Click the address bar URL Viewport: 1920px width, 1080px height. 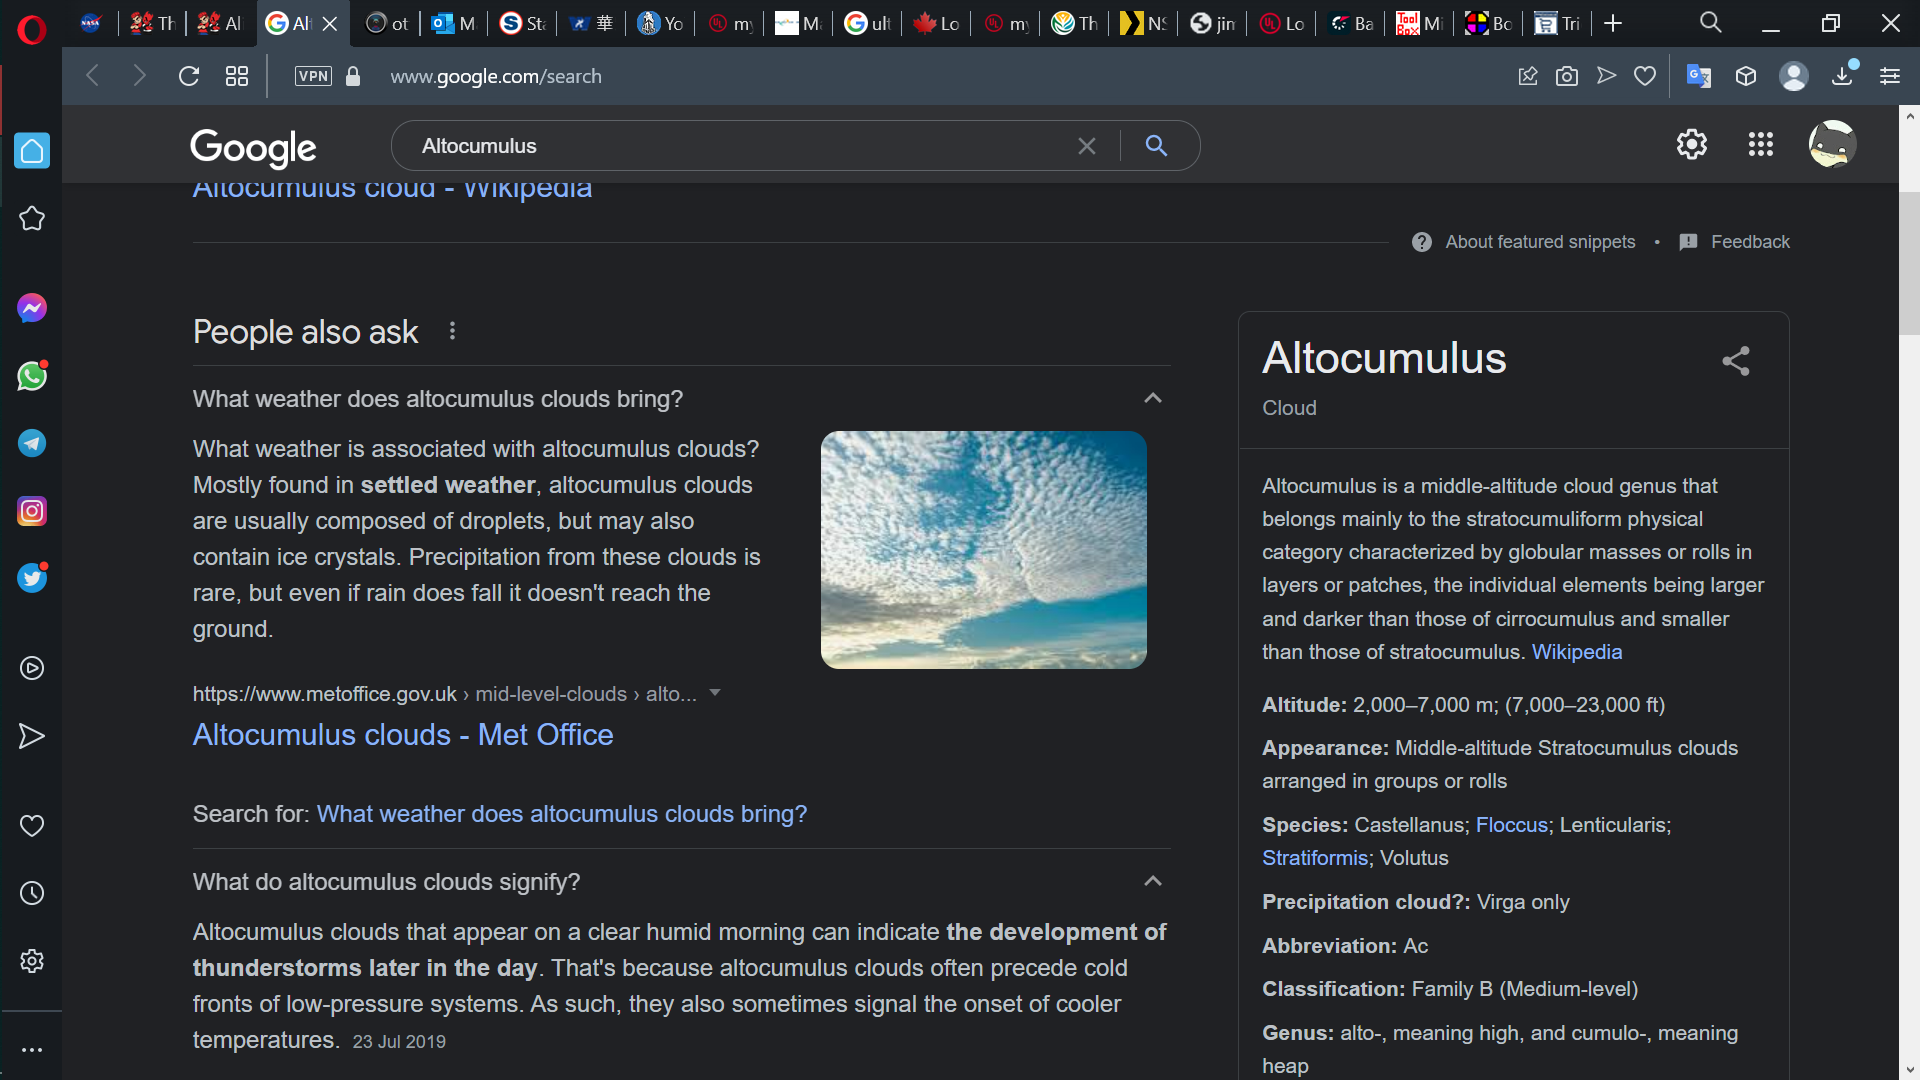[496, 76]
